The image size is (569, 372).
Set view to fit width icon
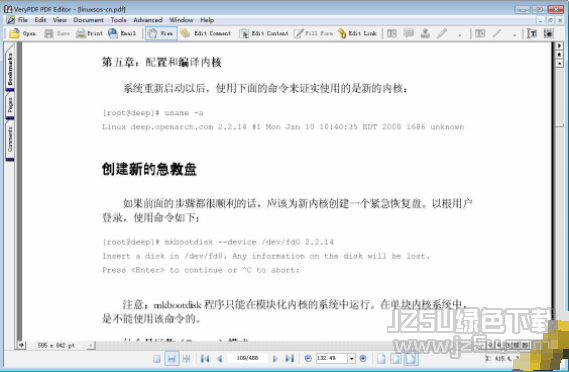[x=411, y=359]
